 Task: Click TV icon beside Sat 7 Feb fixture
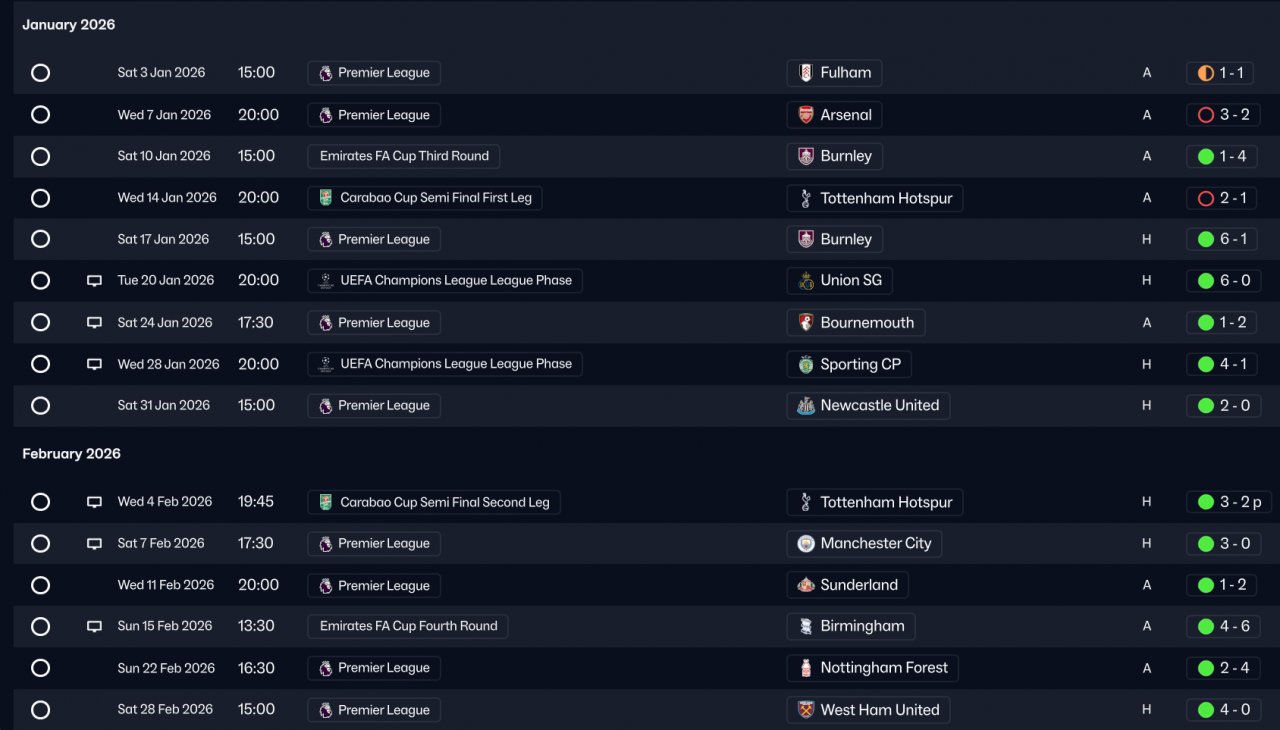(94, 544)
